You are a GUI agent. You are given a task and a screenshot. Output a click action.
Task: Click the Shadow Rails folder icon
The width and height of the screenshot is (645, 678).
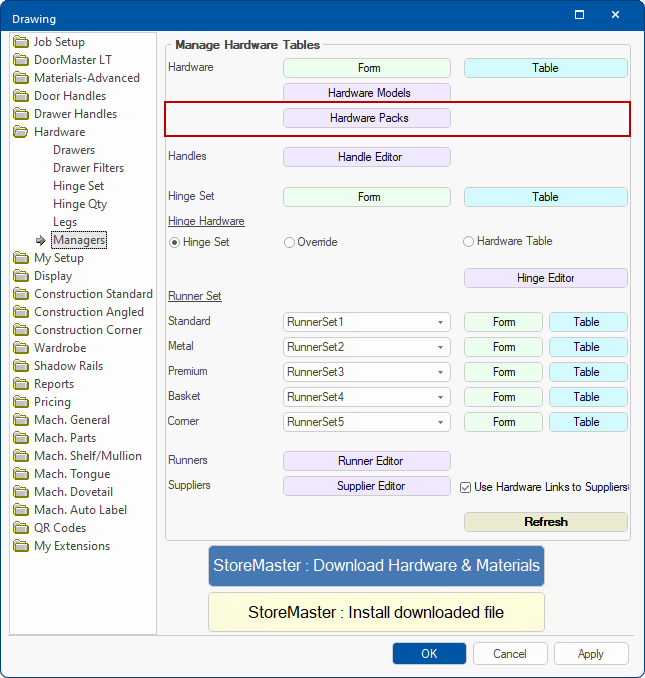pyautogui.click(x=22, y=366)
